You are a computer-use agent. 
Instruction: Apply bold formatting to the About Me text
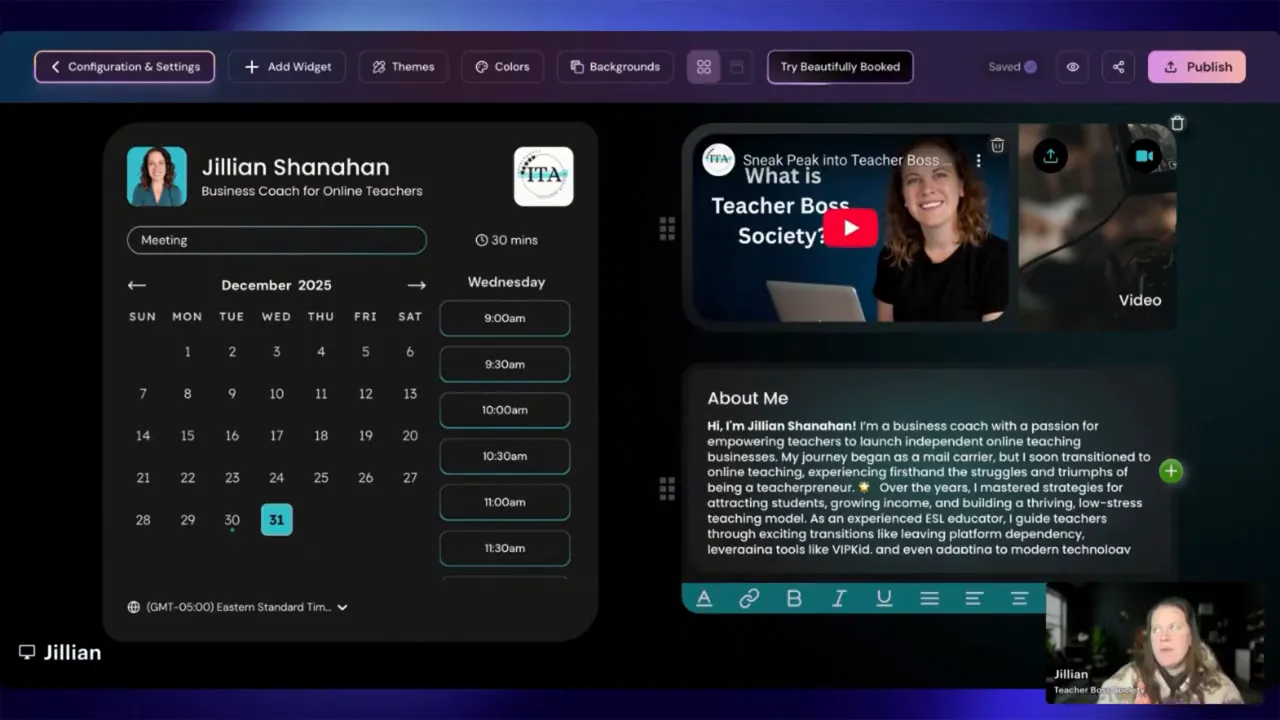[x=794, y=597]
